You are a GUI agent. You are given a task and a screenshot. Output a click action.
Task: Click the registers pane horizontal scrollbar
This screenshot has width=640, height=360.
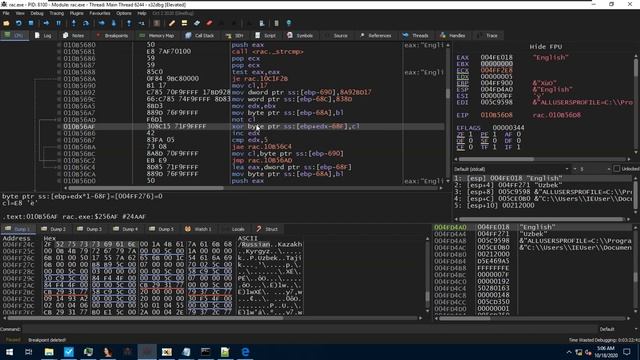click(543, 159)
